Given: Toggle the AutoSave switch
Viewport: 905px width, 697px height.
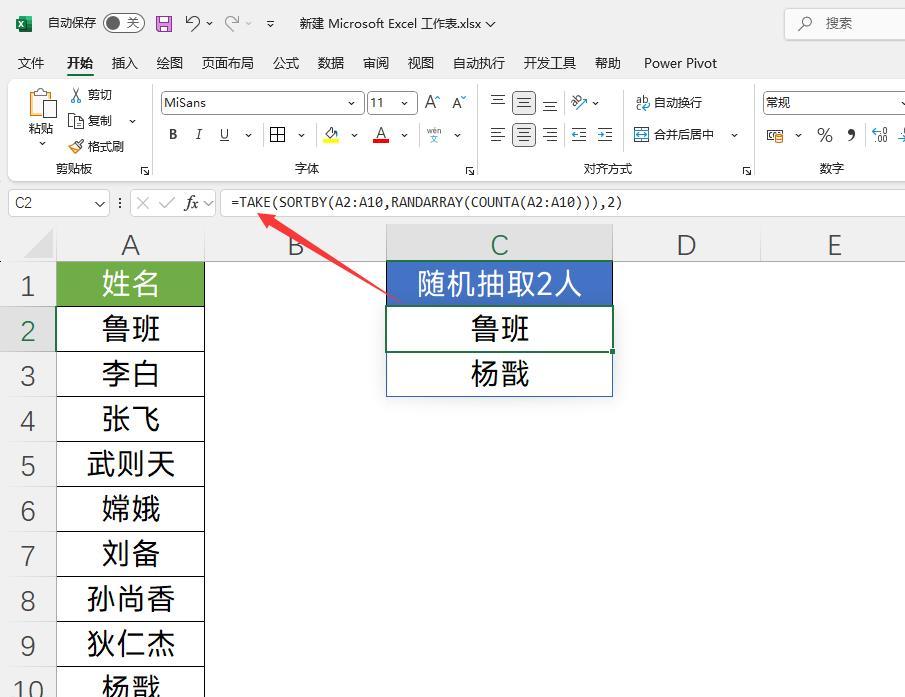Looking at the screenshot, I should (124, 23).
